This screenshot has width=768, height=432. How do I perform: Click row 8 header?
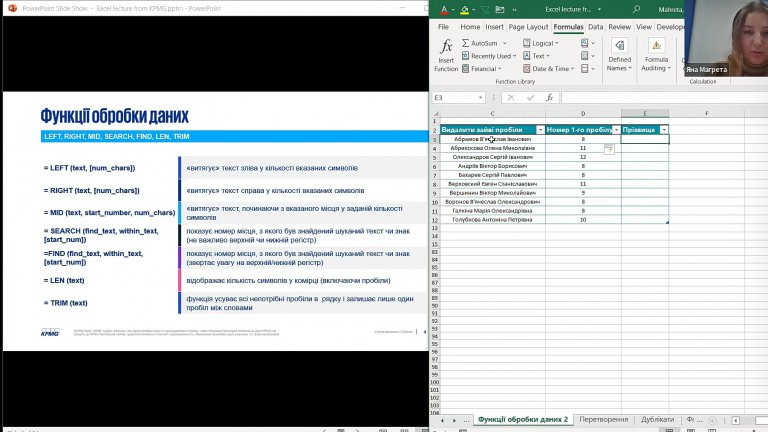click(x=434, y=184)
